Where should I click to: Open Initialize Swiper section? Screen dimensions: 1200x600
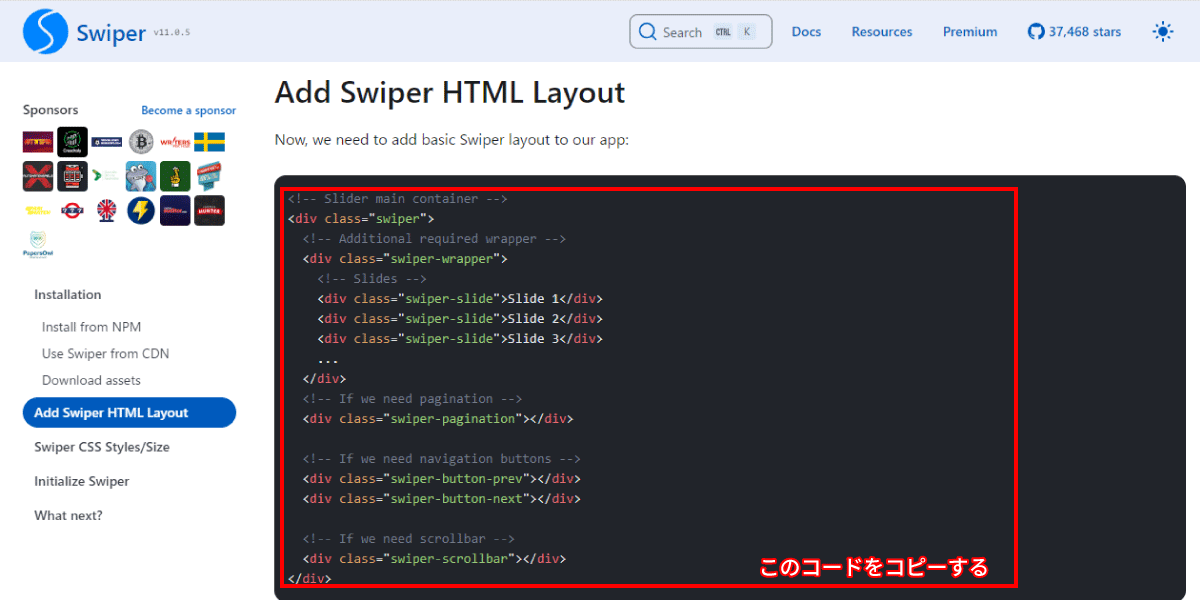click(x=82, y=481)
